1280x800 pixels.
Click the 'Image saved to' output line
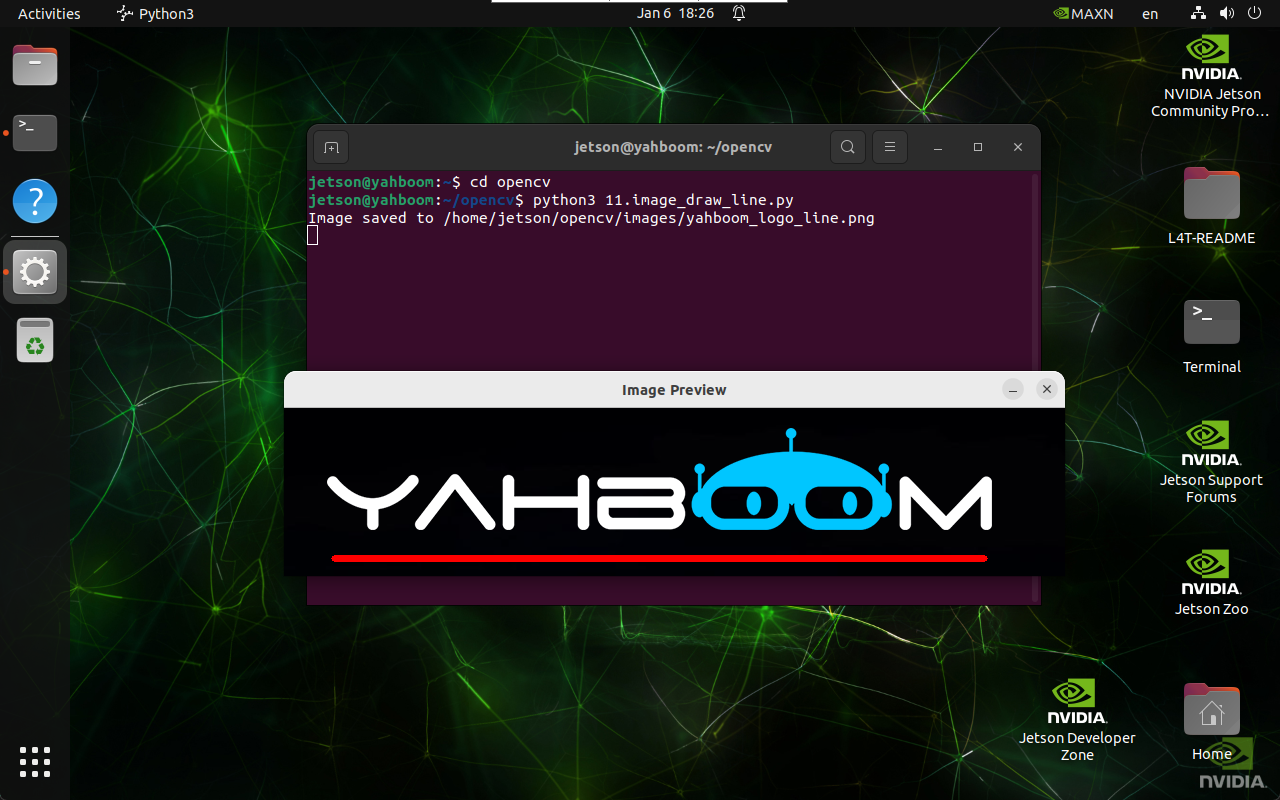click(591, 218)
